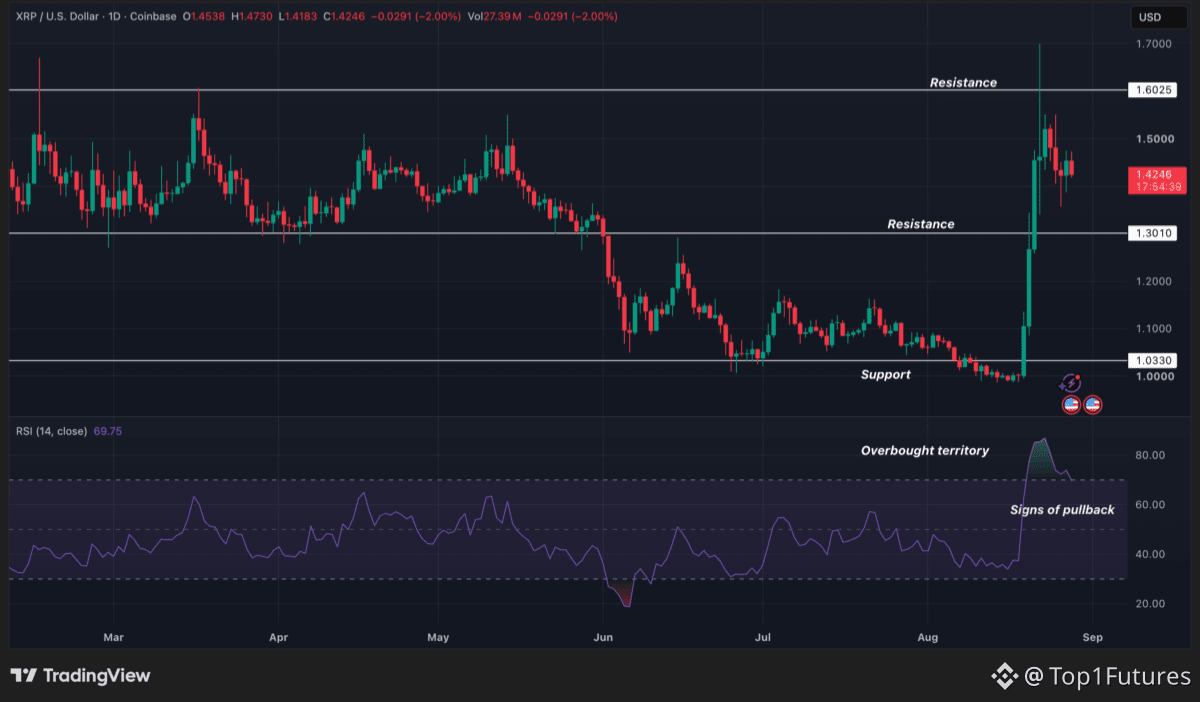Click the 40.00 RSI axis label
This screenshot has width=1200, height=702.
point(1151,554)
